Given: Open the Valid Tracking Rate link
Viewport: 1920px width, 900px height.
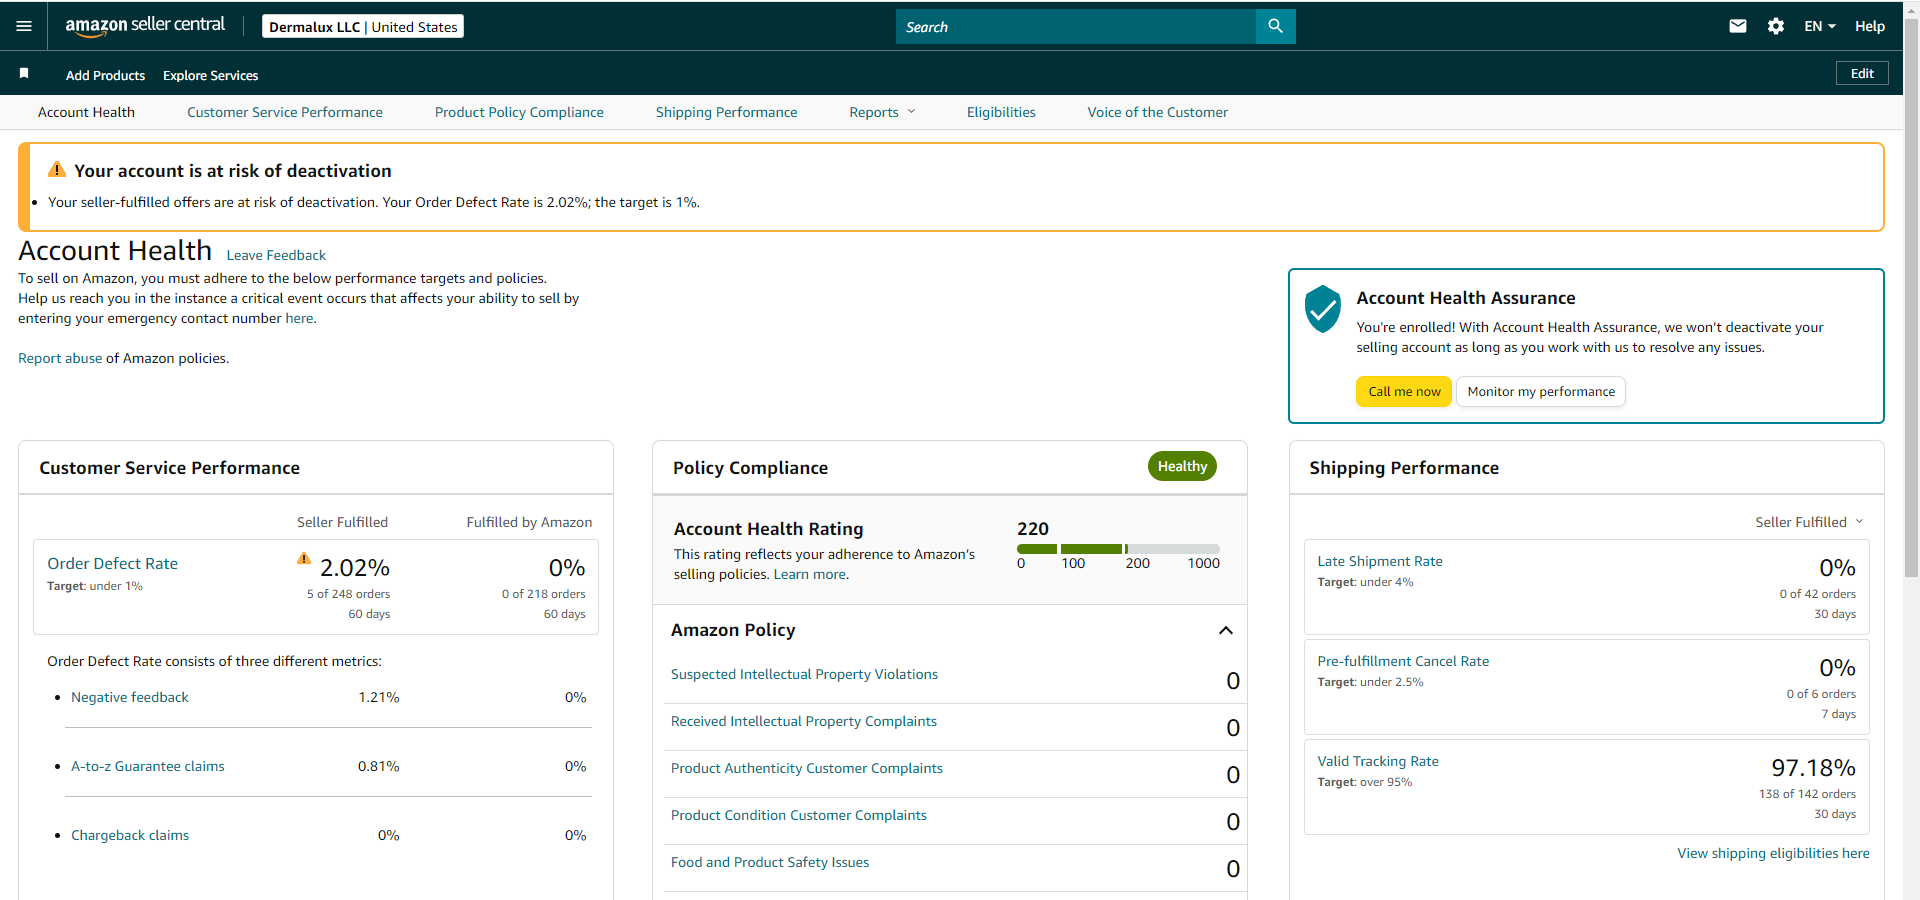Looking at the screenshot, I should tap(1378, 761).
